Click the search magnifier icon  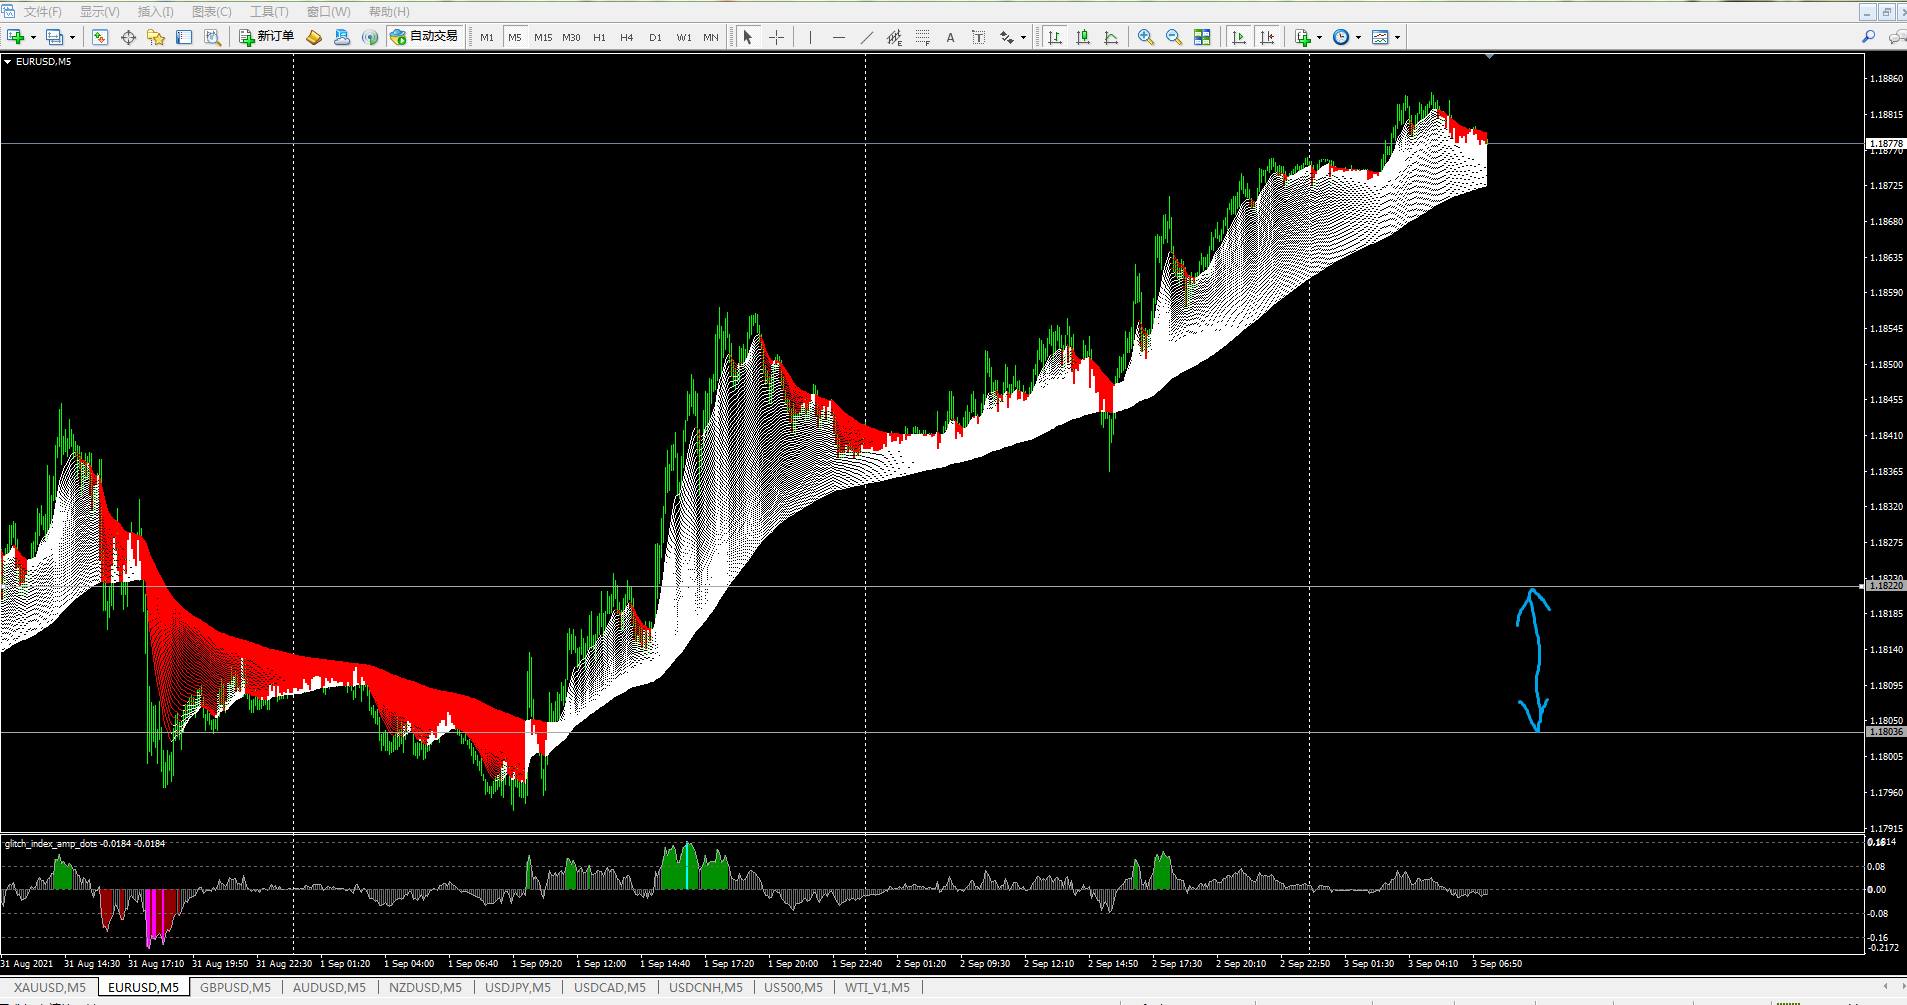(x=1868, y=37)
